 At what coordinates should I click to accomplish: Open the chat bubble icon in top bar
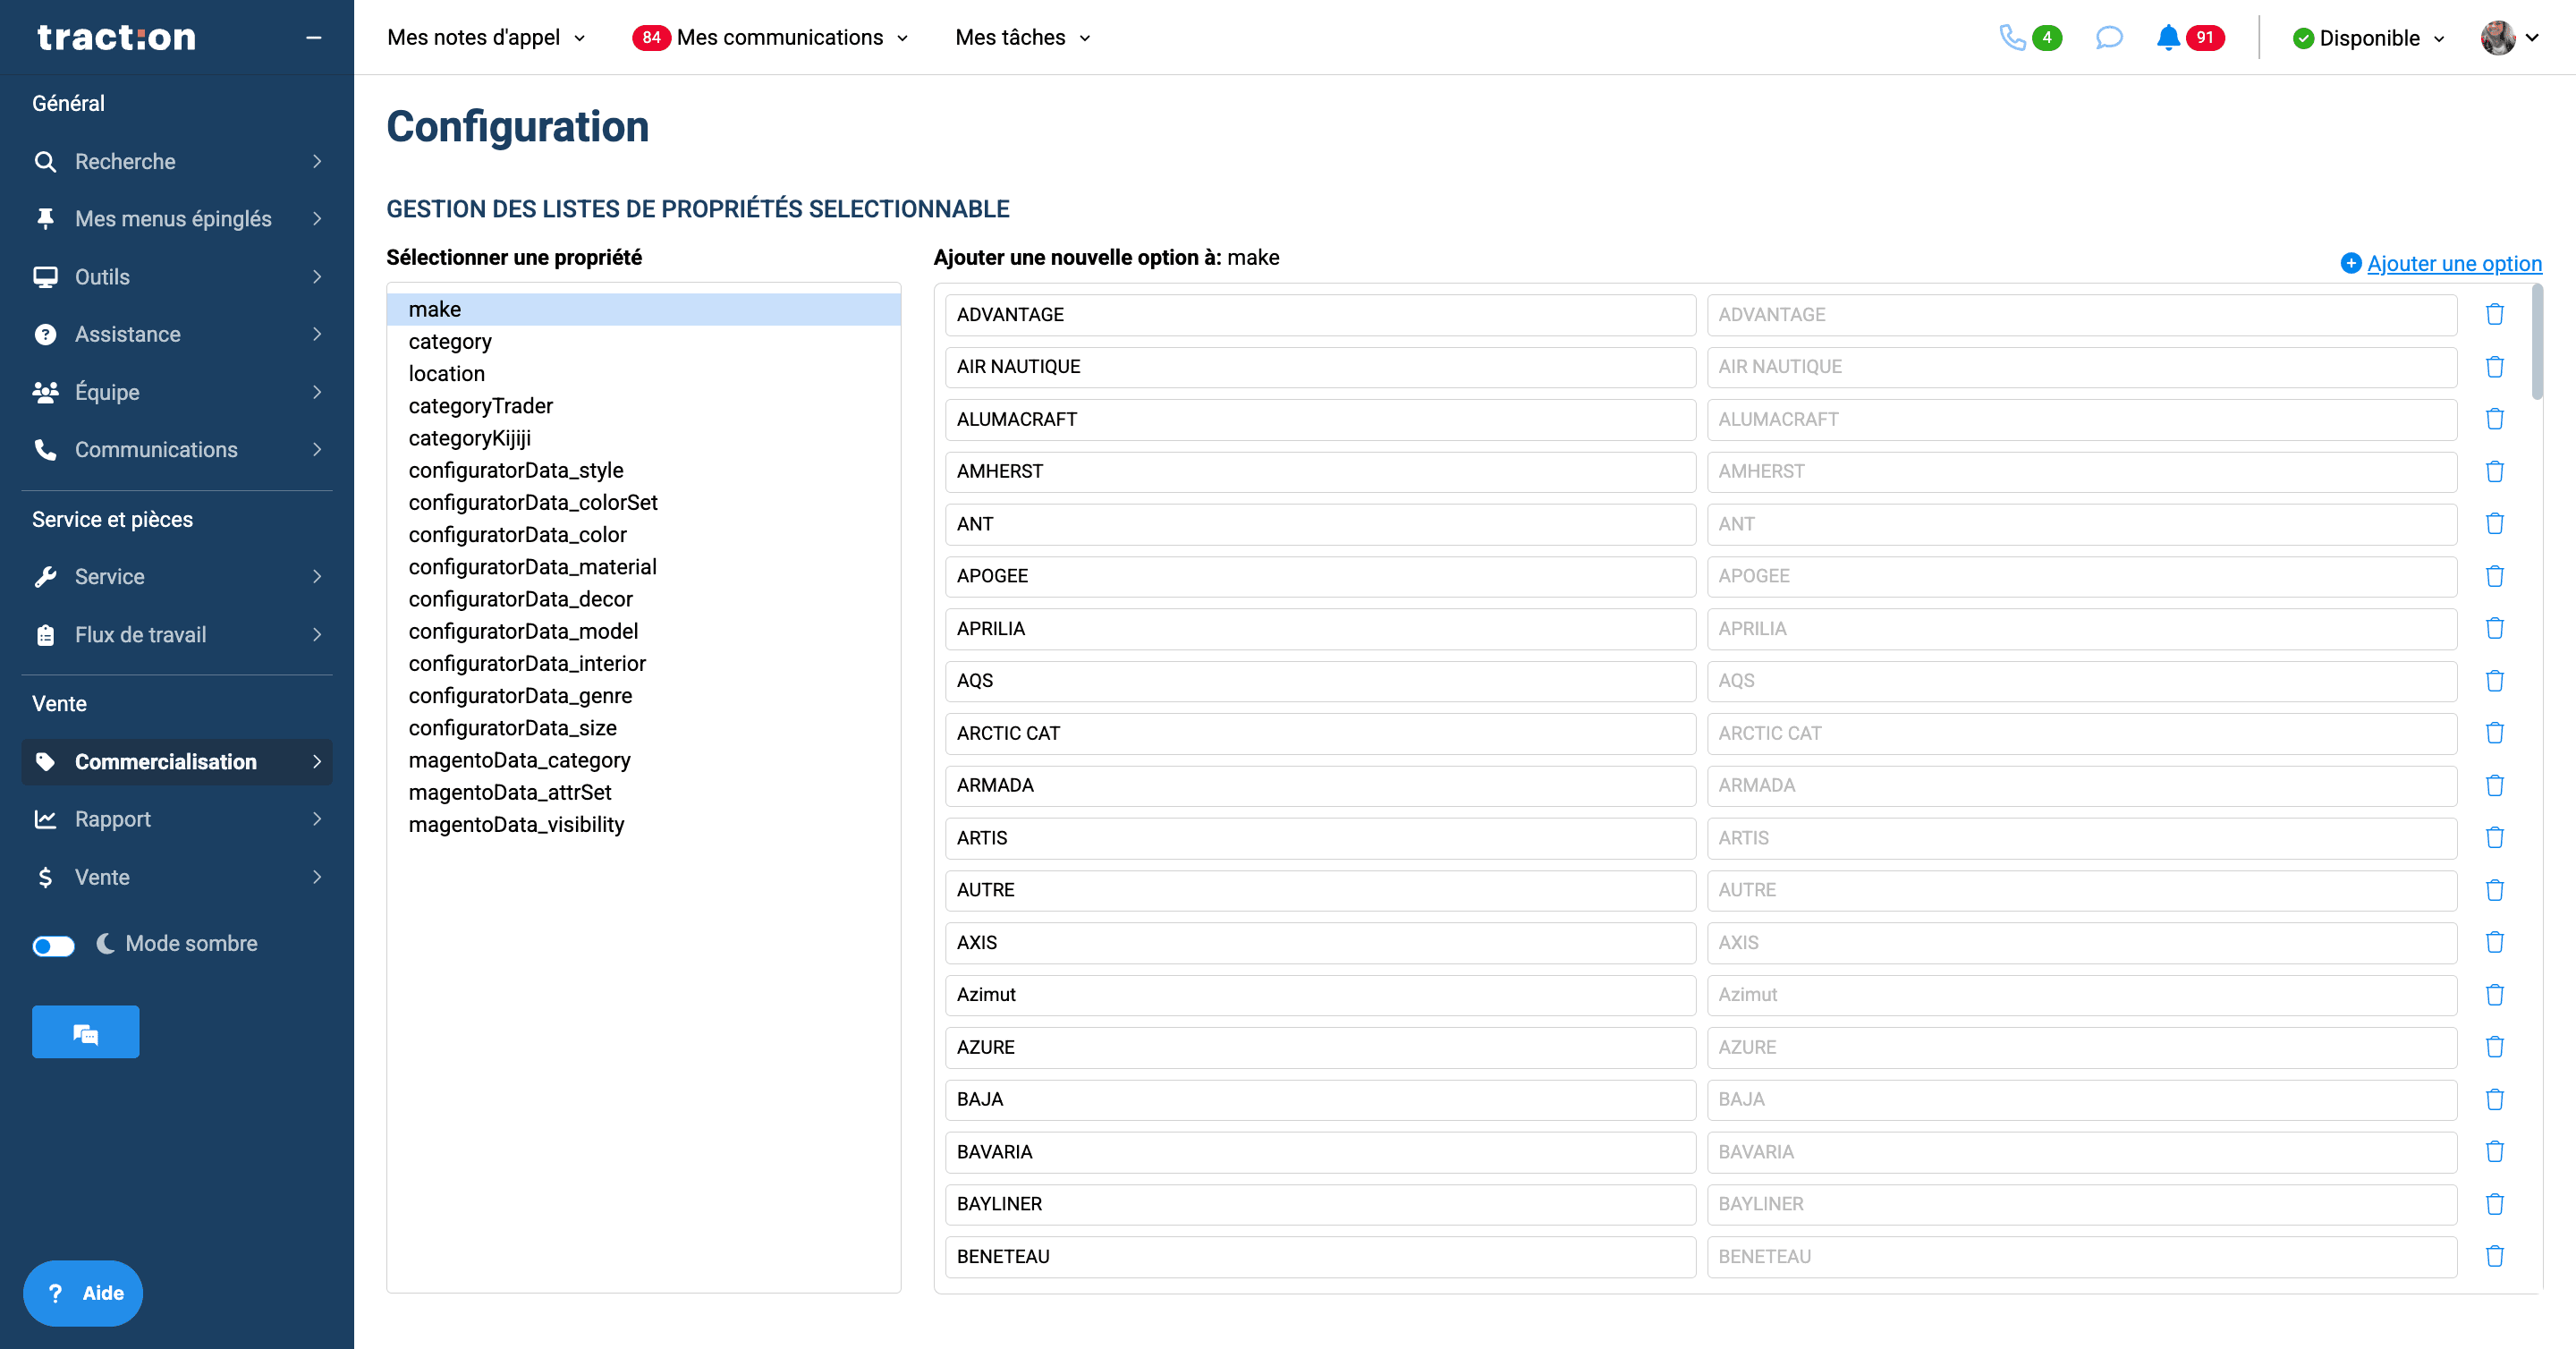click(2108, 38)
